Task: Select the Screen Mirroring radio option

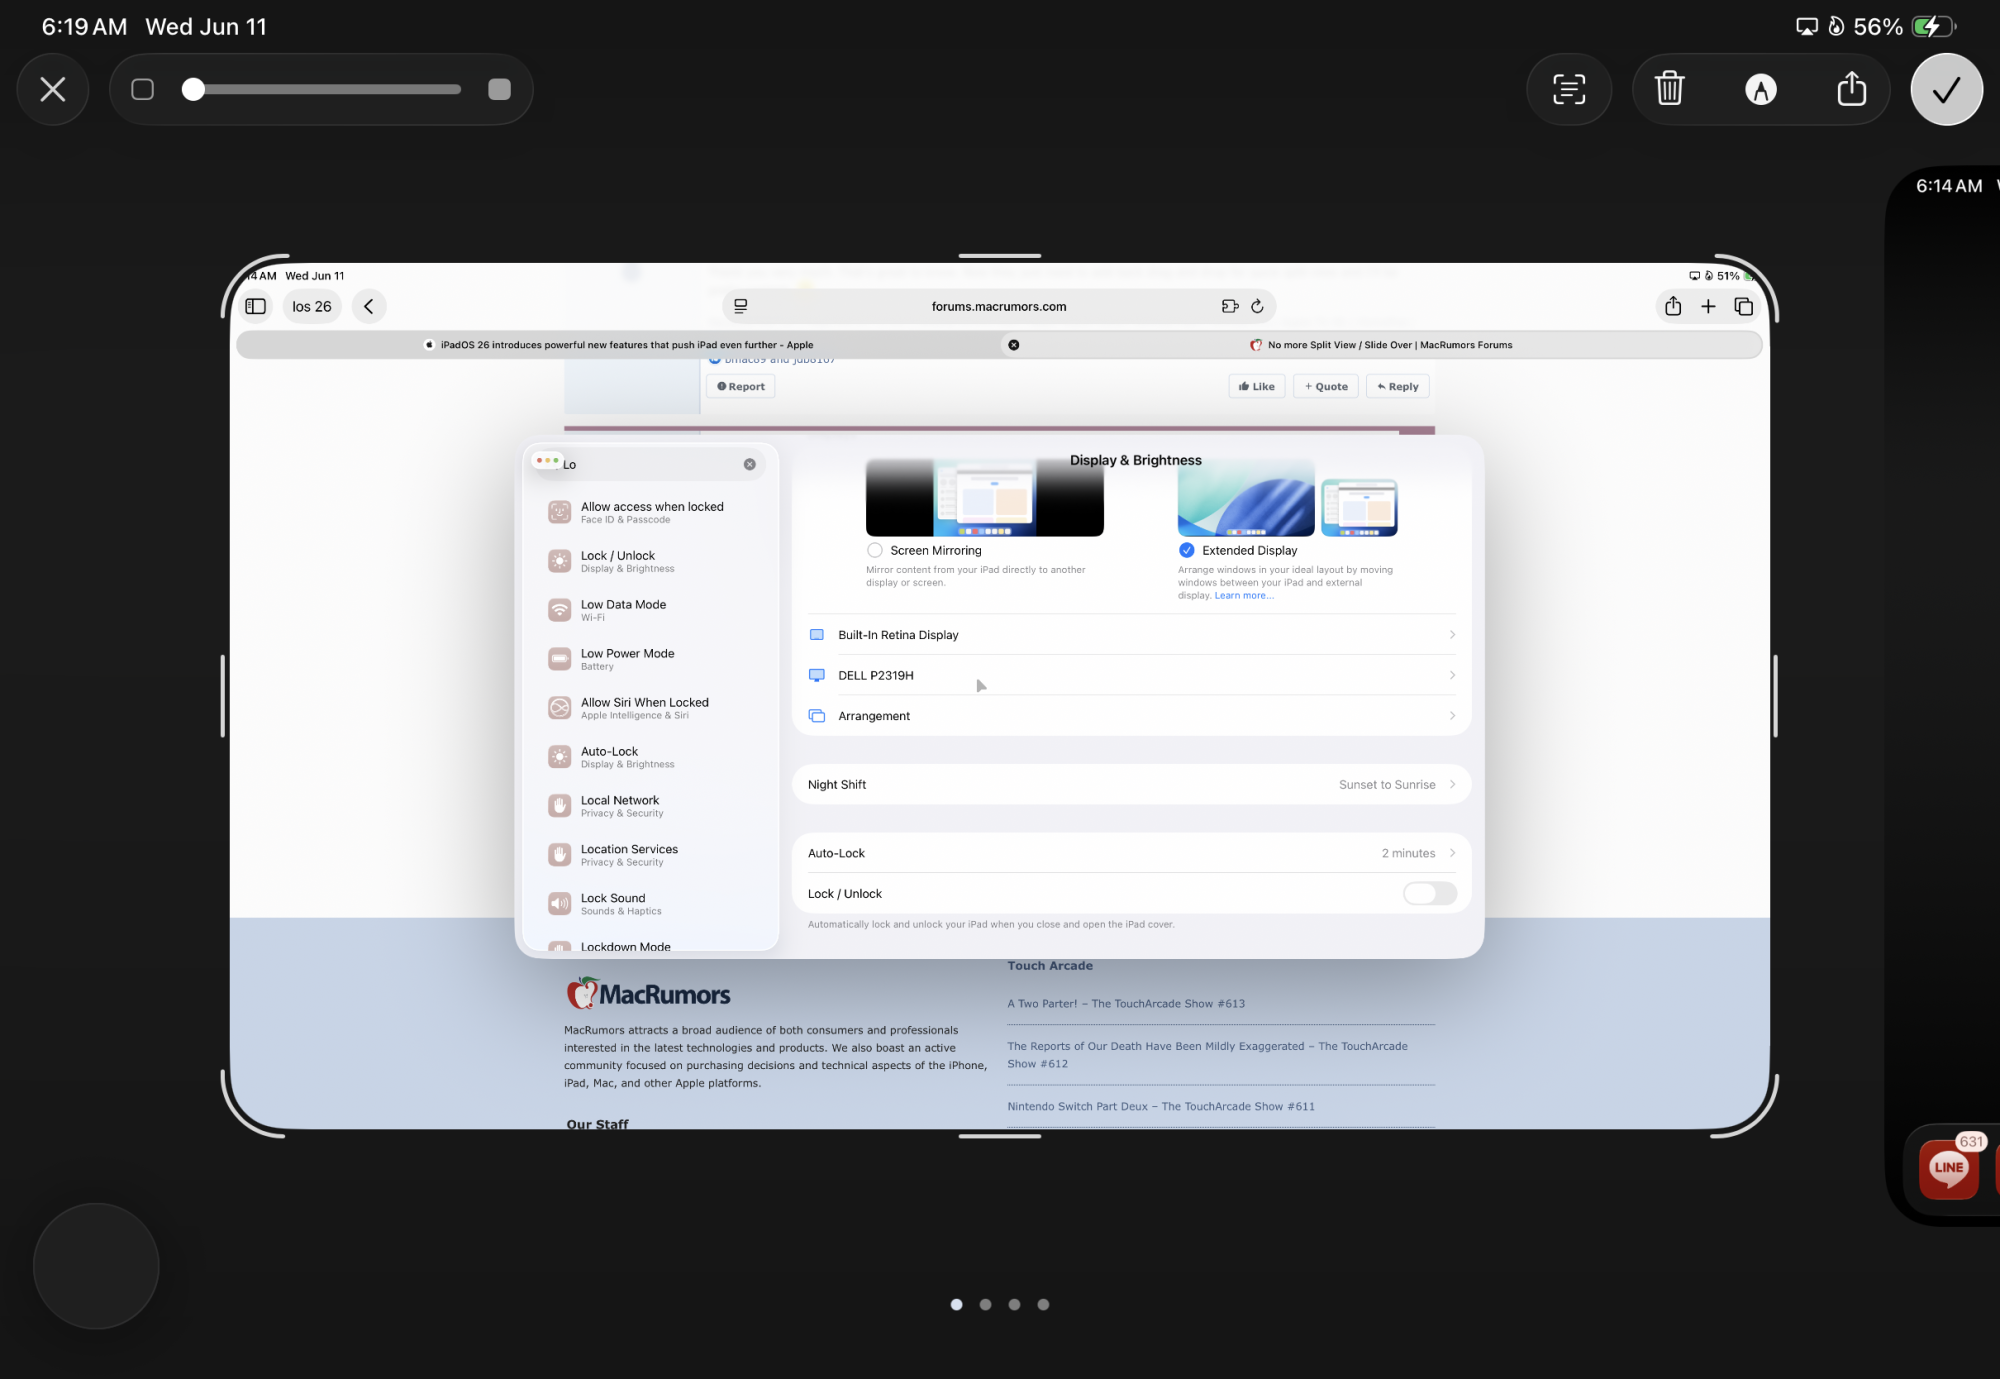Action: [x=875, y=550]
